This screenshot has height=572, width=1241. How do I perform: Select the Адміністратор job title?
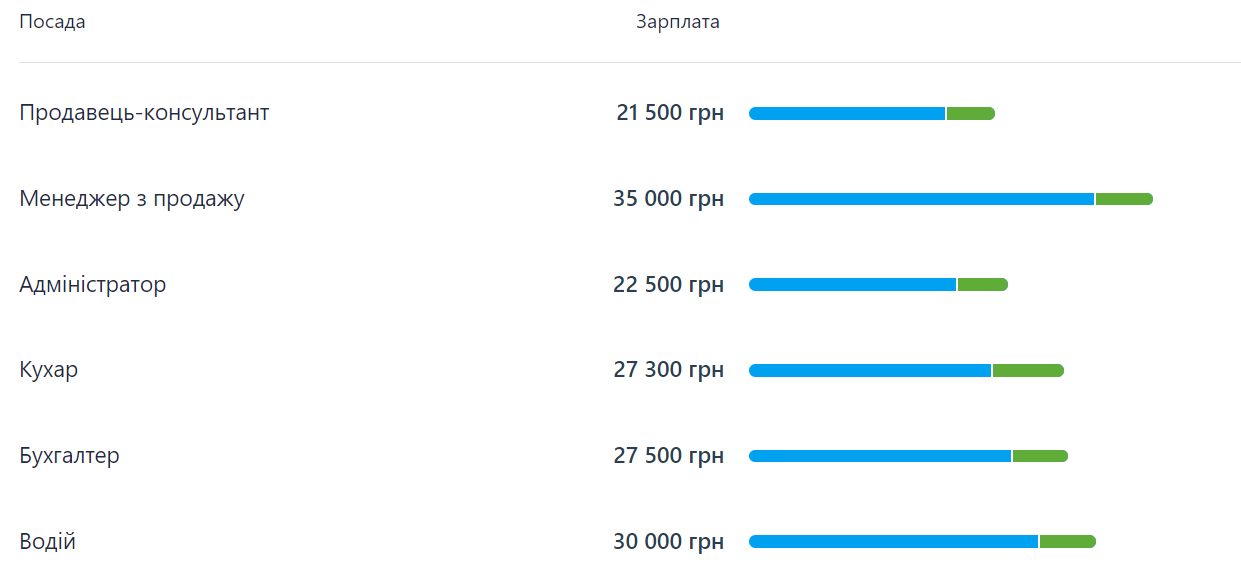(x=93, y=285)
